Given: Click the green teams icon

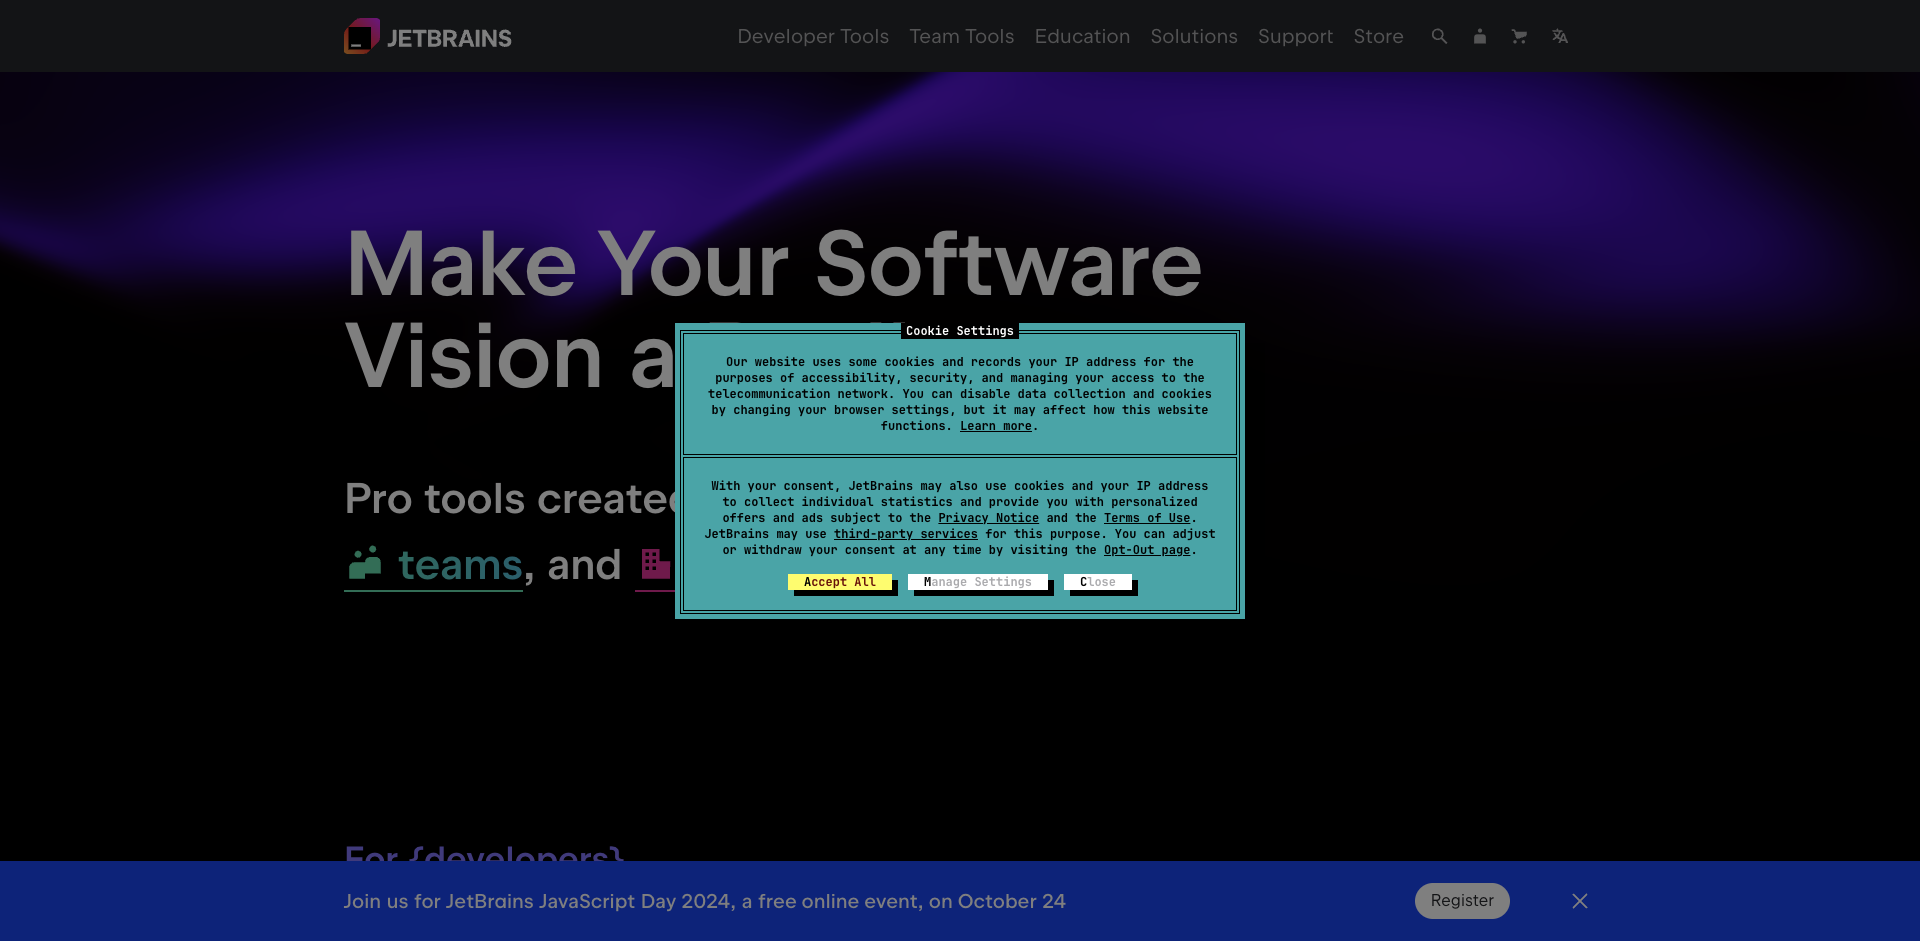Looking at the screenshot, I should [x=365, y=563].
